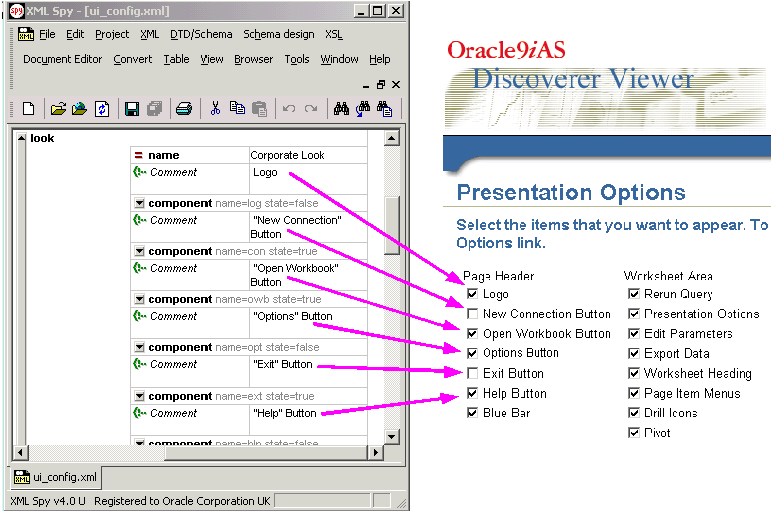This screenshot has width=773, height=514.
Task: Toggle the Rerun Query checkbox
Action: (634, 294)
